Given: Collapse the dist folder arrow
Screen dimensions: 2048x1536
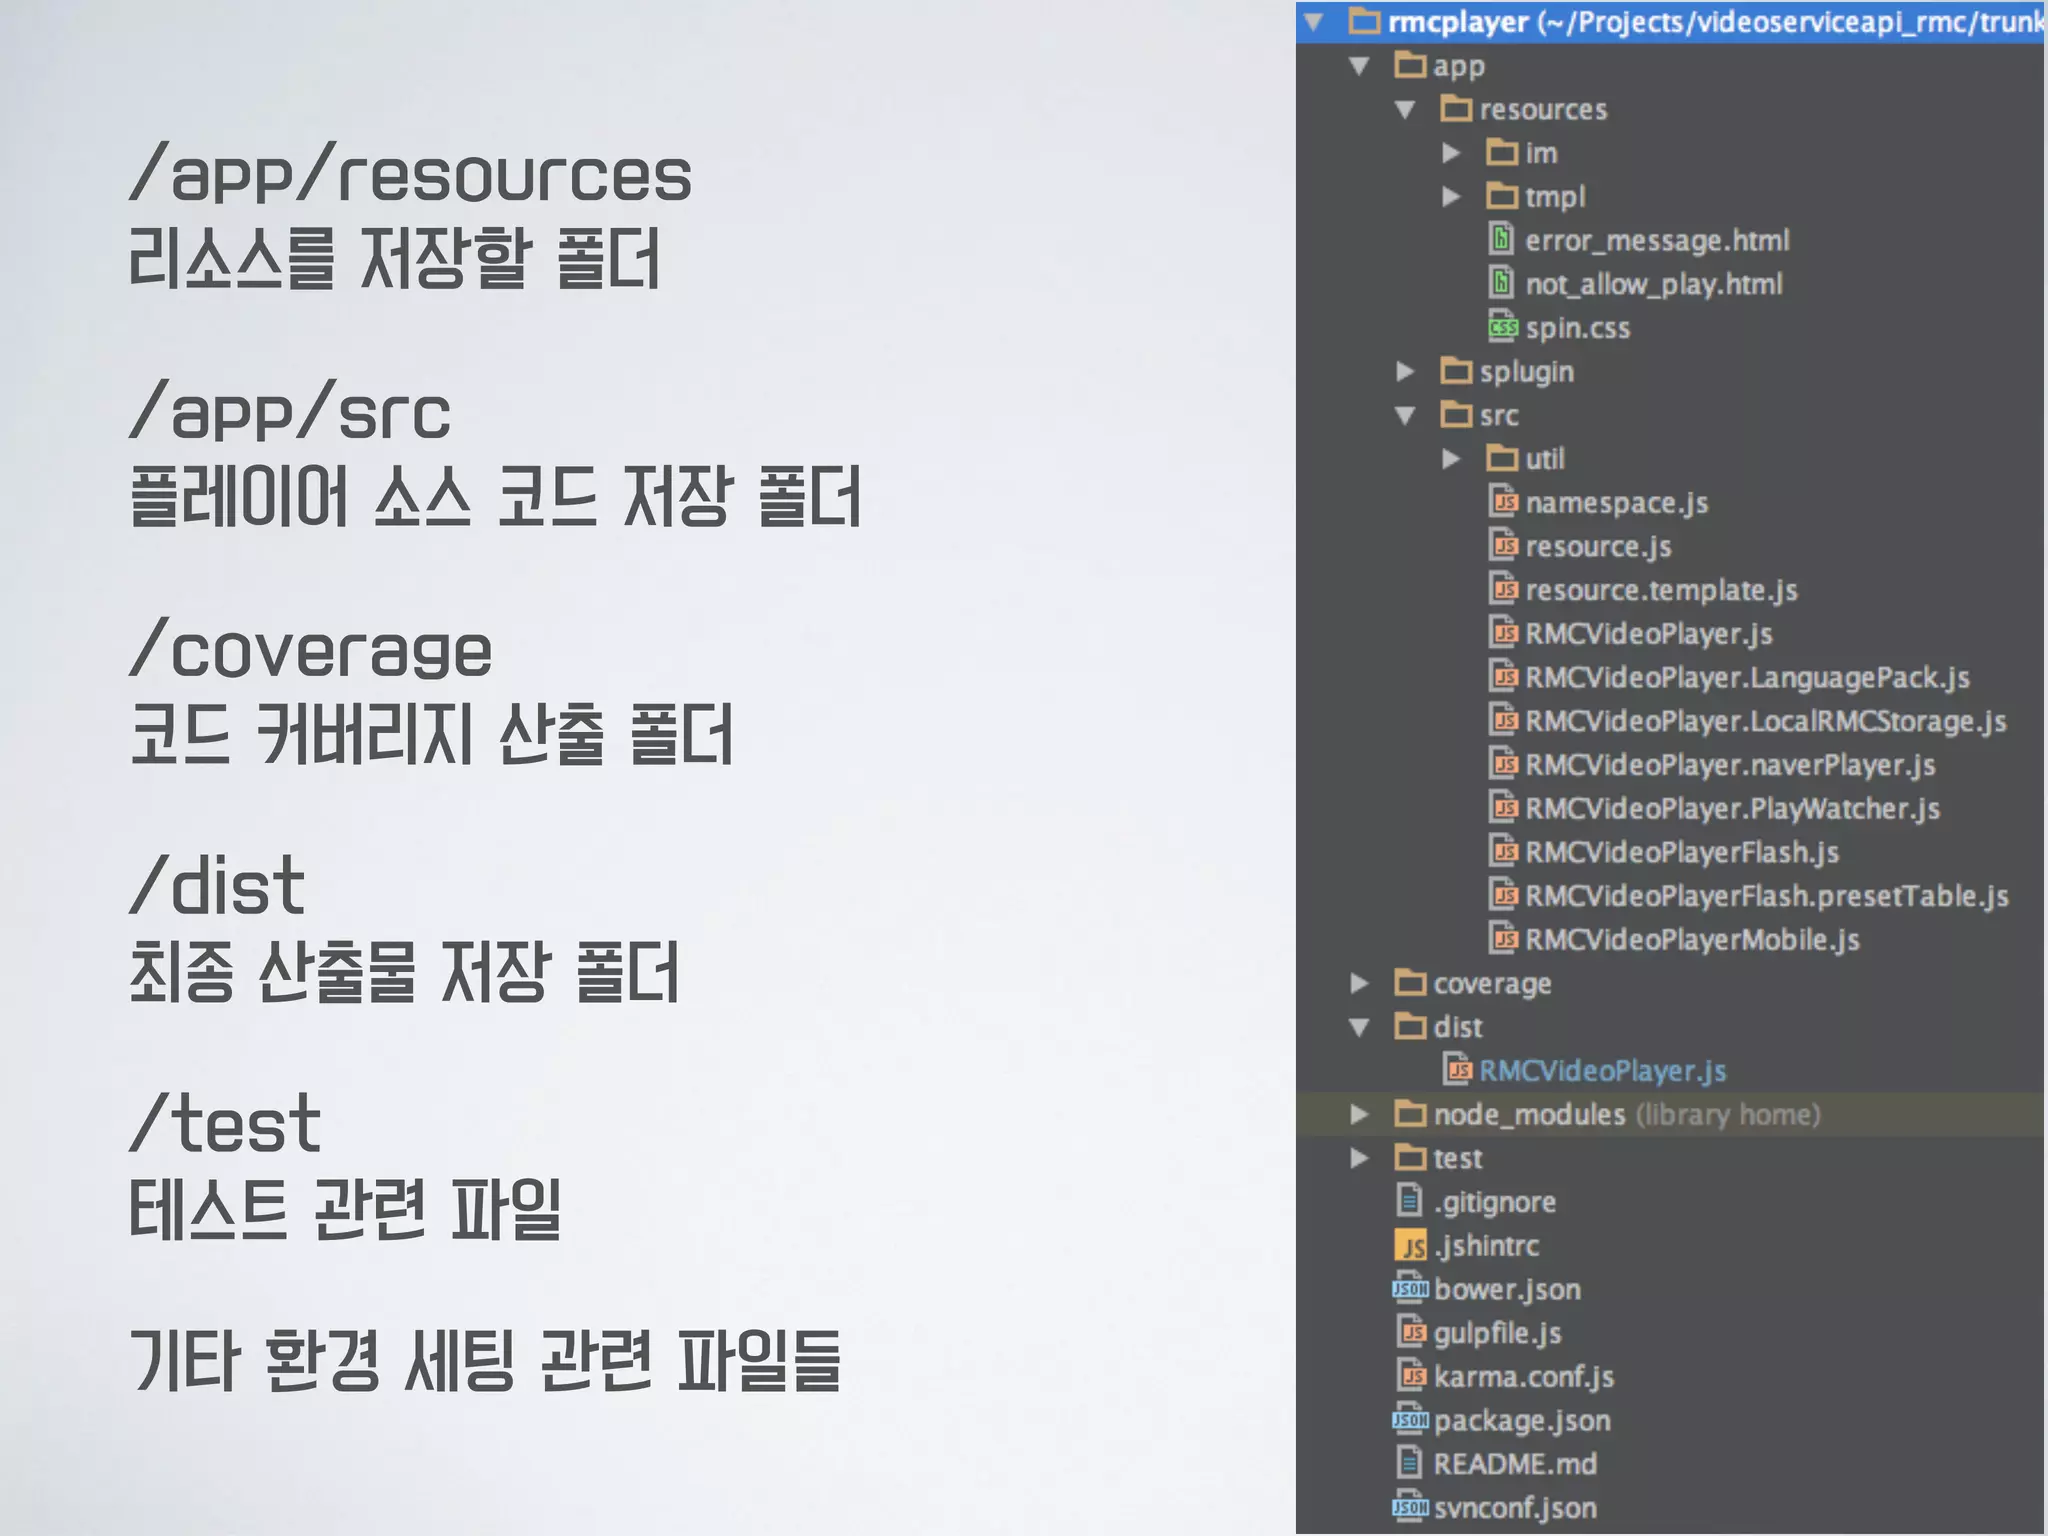Looking at the screenshot, I should pos(1359,1027).
